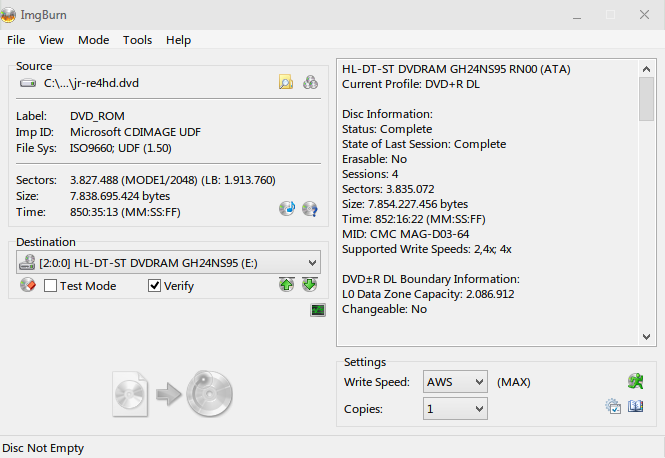Open the Create CUE file icon

point(310,82)
